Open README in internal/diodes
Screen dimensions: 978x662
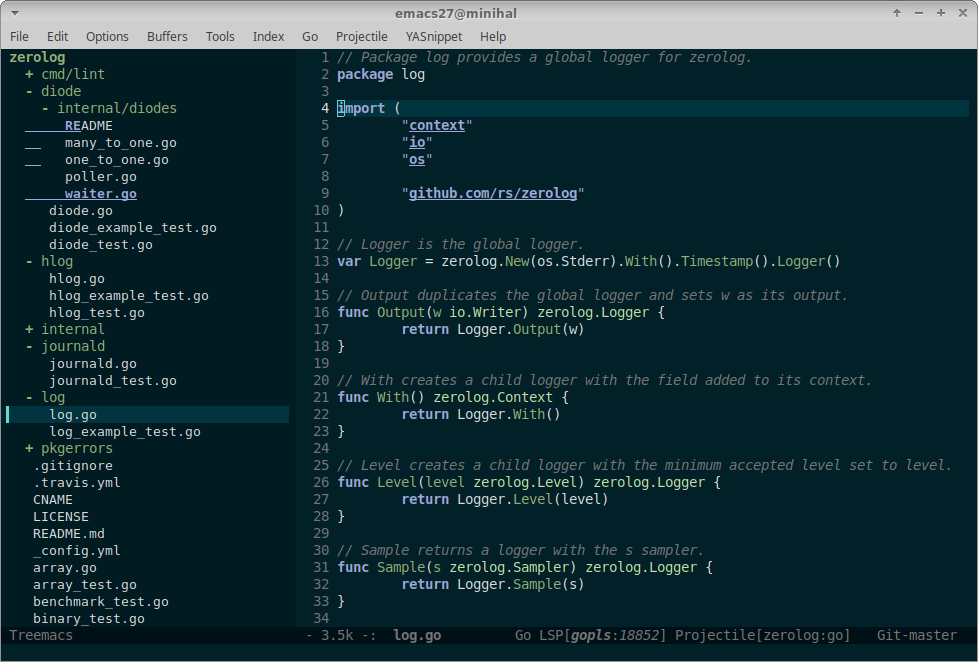(89, 125)
